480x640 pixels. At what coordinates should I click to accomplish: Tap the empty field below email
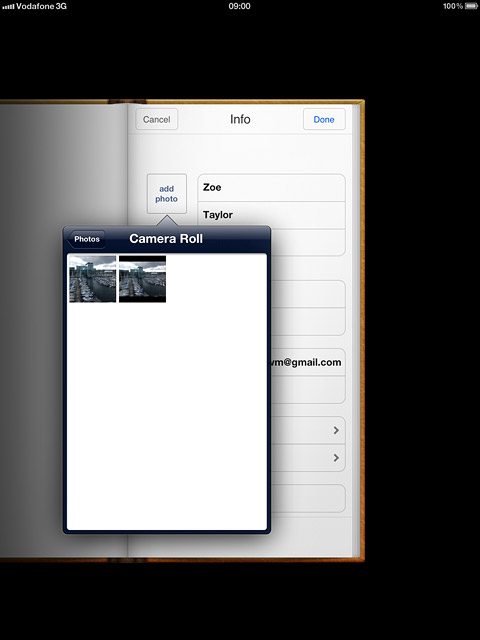click(x=308, y=389)
